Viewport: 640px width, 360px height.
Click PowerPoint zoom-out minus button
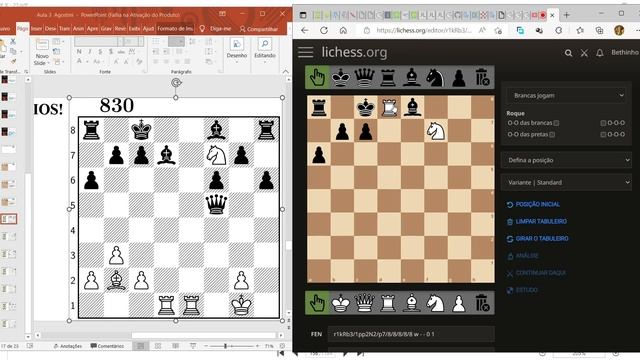click(206, 346)
